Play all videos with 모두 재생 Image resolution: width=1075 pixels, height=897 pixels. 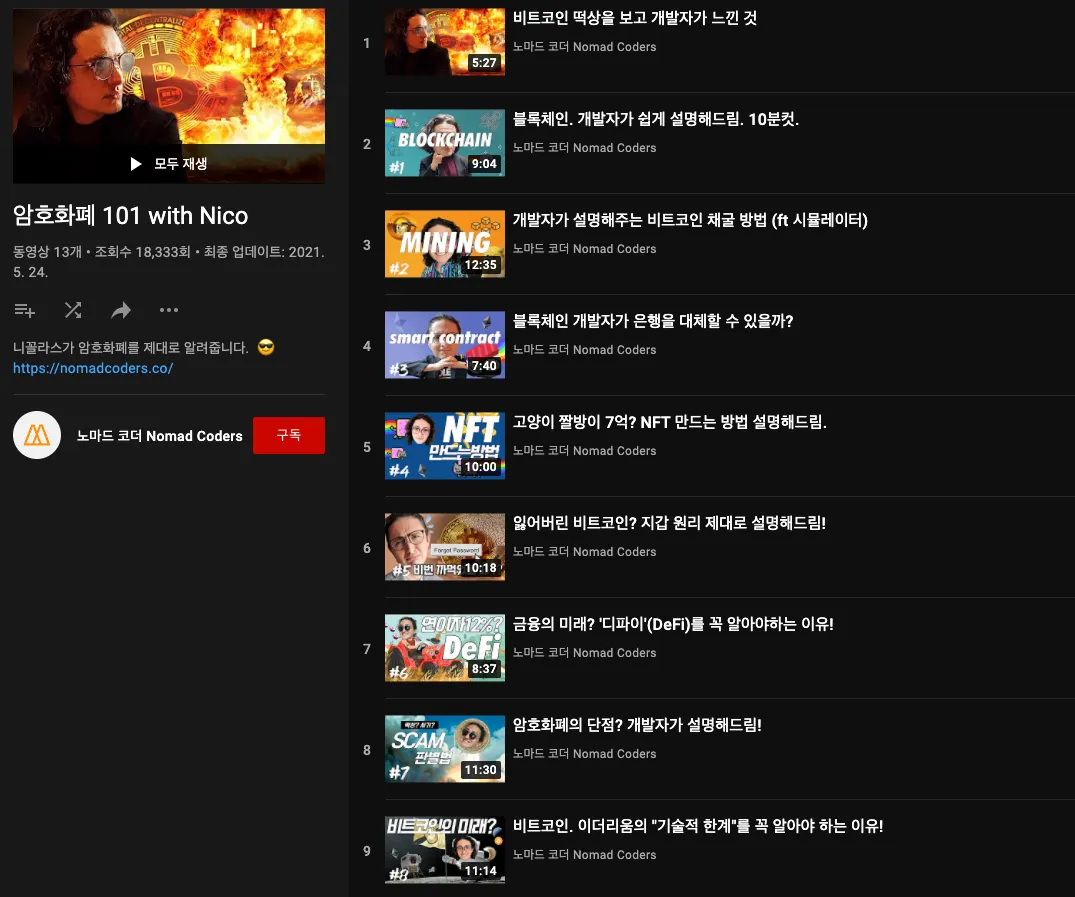pyautogui.click(x=169, y=163)
